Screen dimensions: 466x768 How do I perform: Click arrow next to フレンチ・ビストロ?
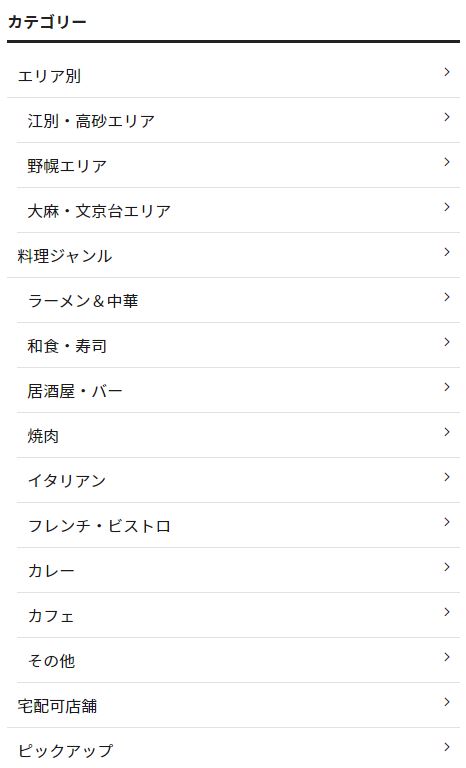tap(446, 522)
